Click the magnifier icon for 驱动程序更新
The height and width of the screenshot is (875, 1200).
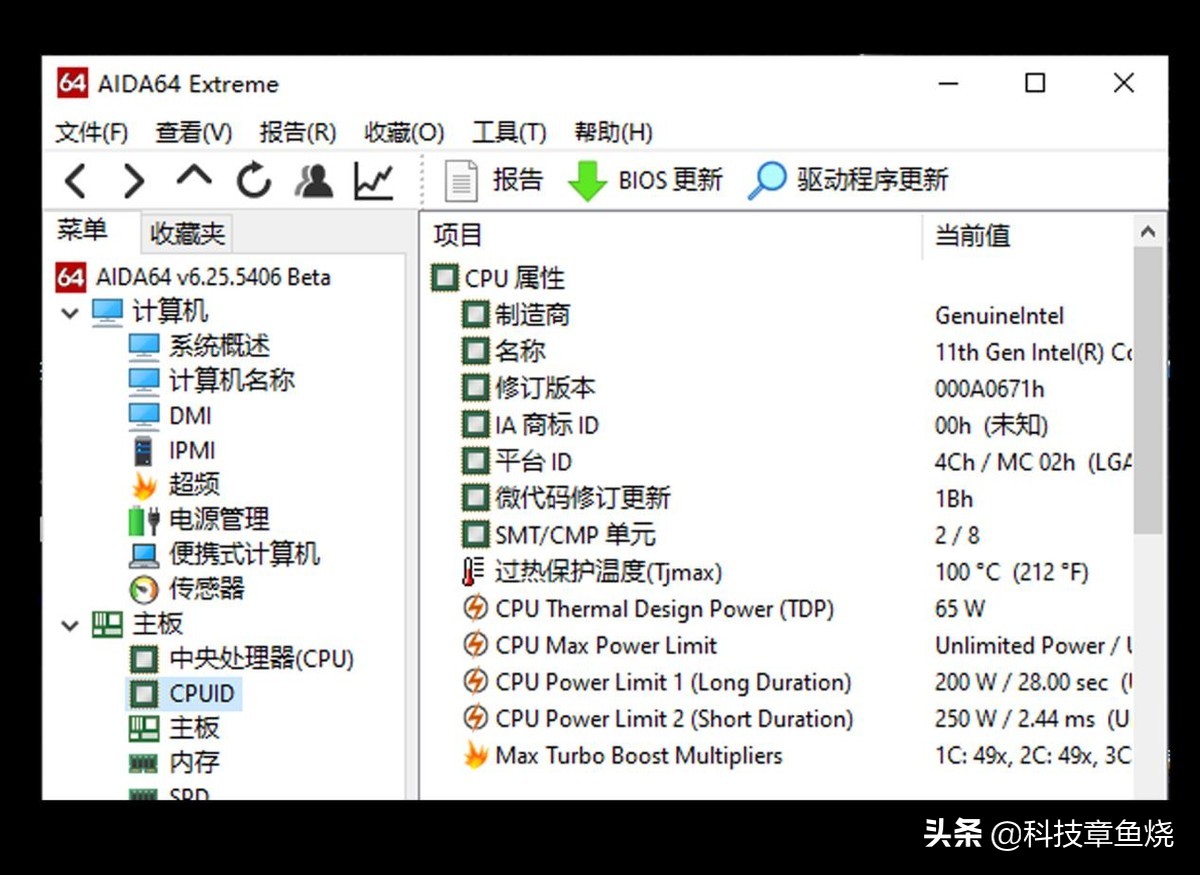click(765, 180)
